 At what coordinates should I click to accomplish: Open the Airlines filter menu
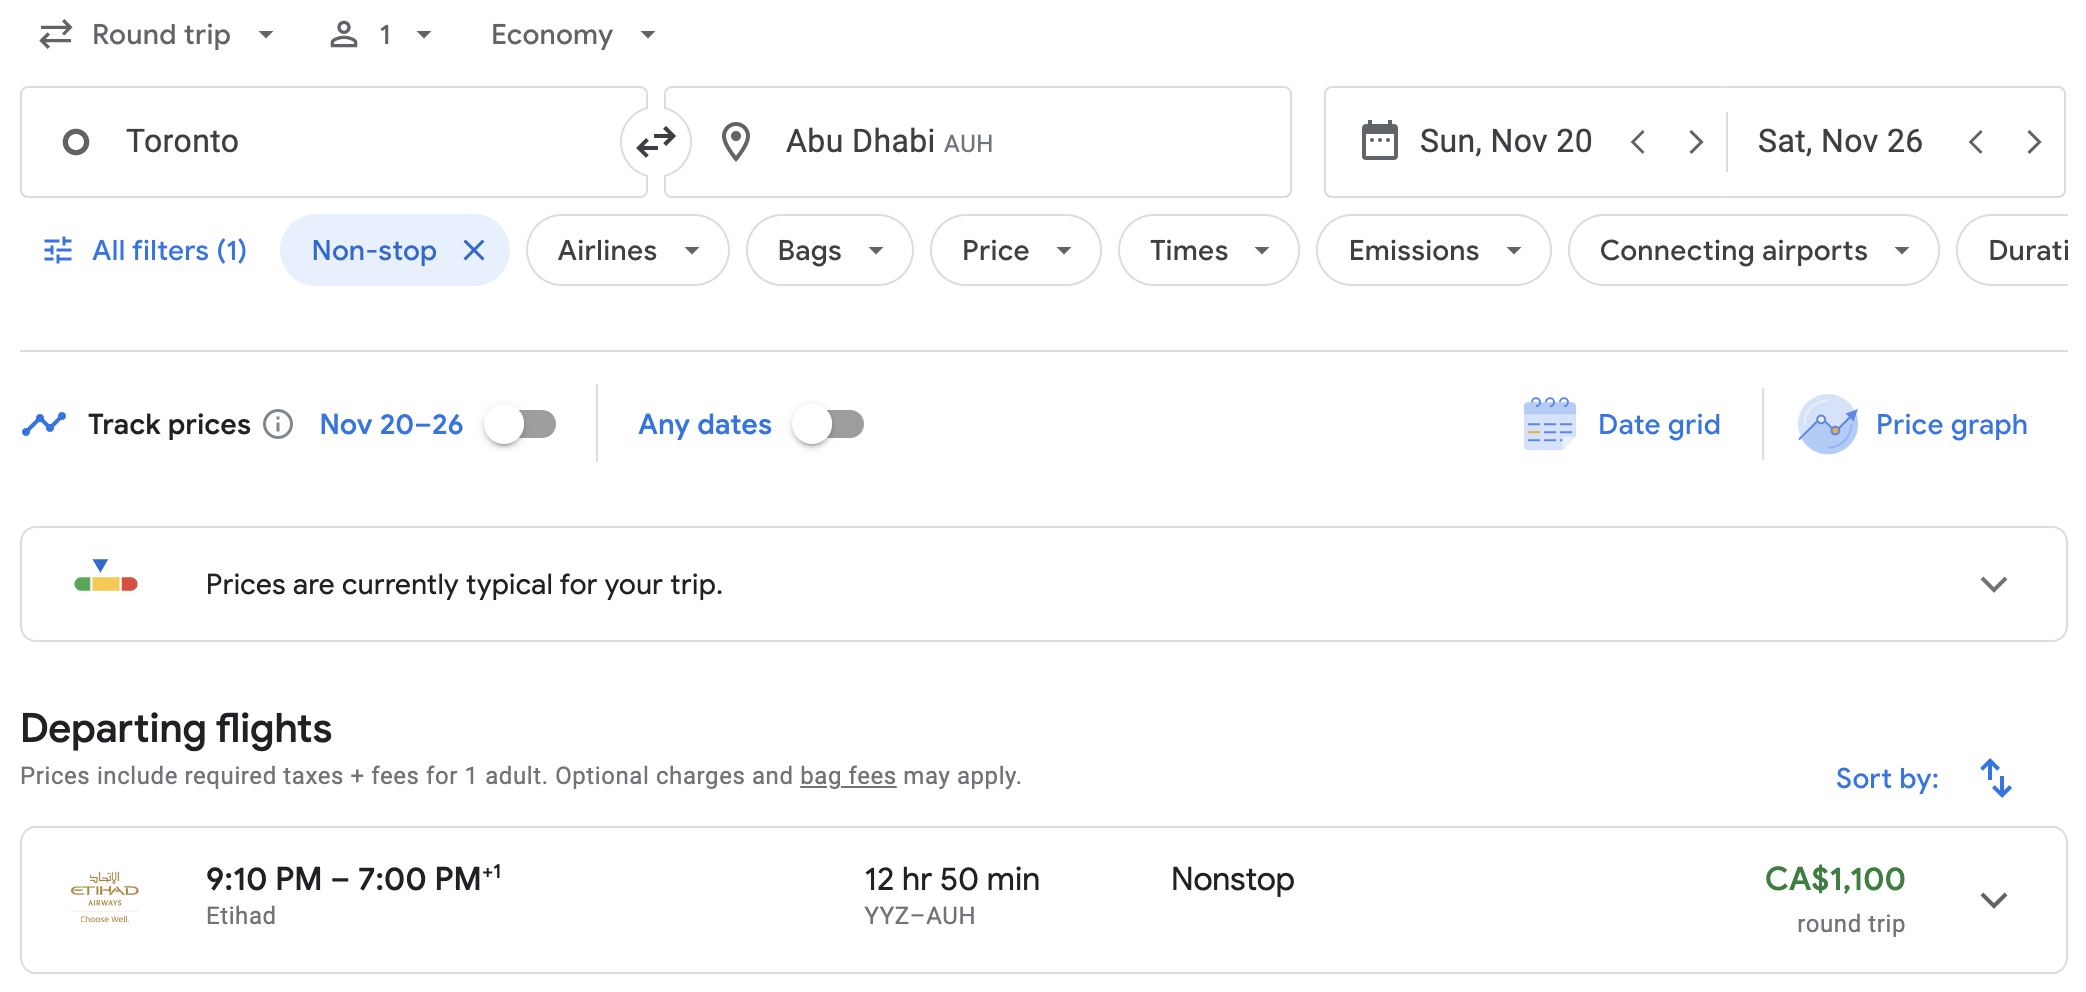627,250
